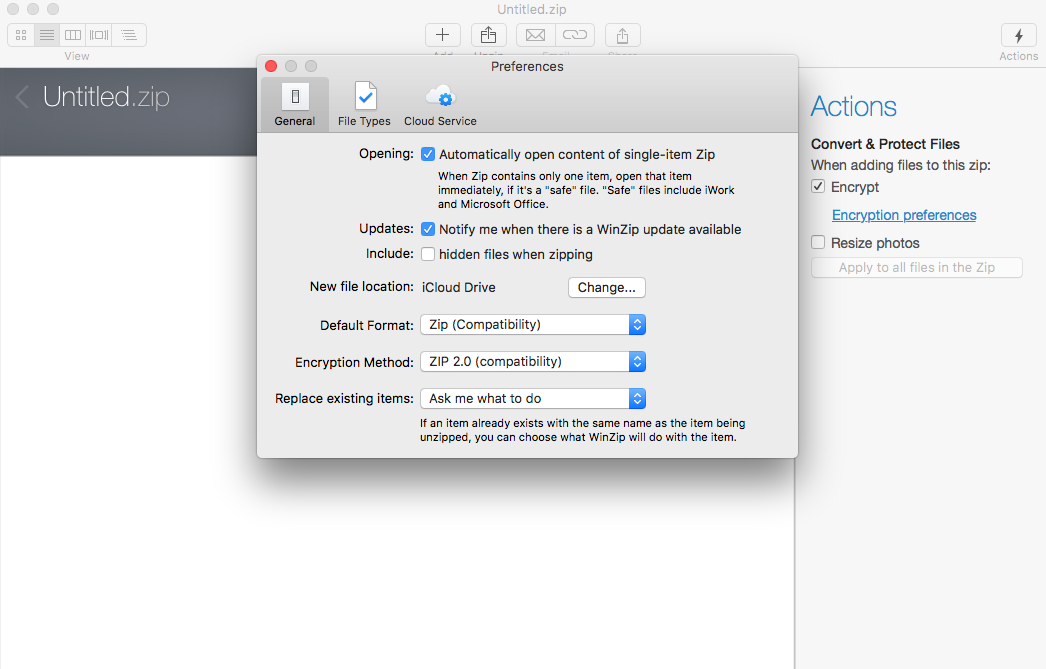Click the share link chain icon

(574, 35)
